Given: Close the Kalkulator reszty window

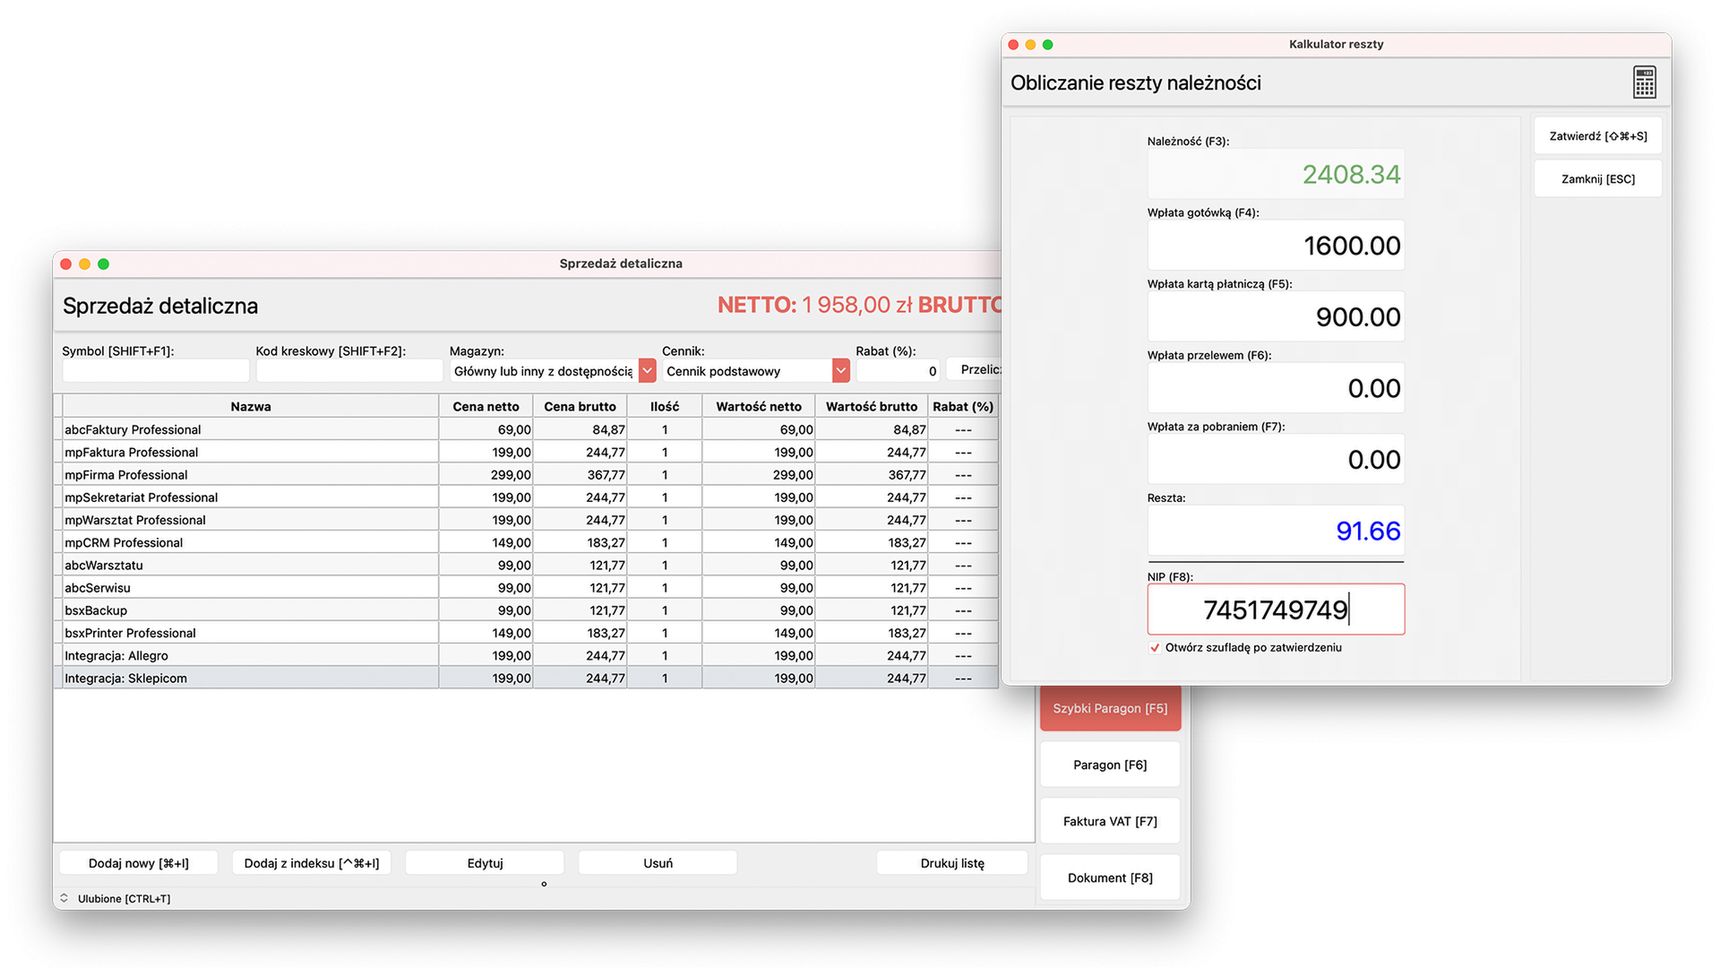Looking at the screenshot, I should pos(1013,44).
